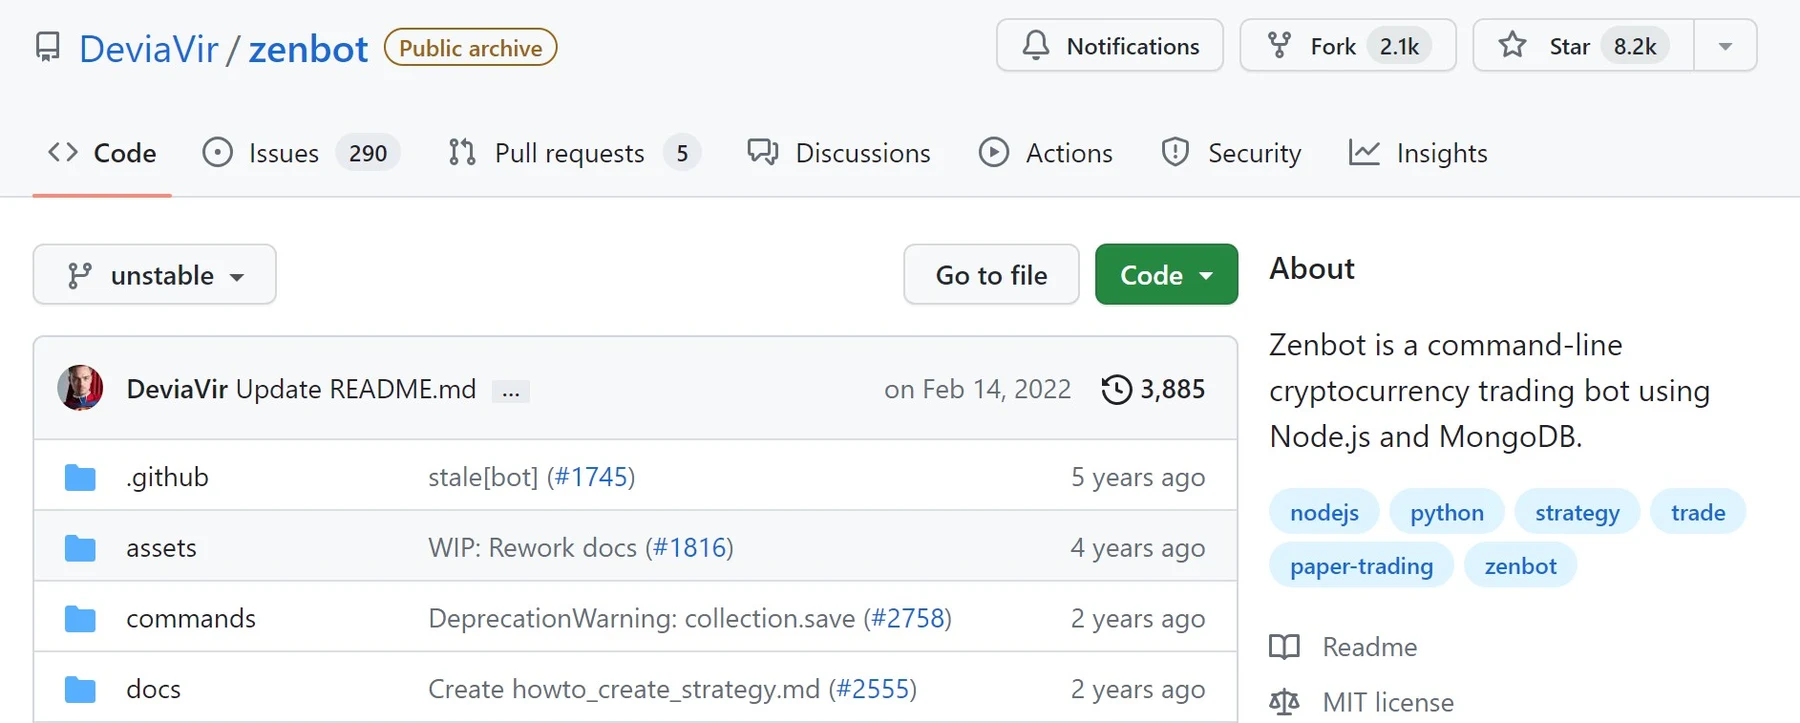The image size is (1800, 723).
Task: Open the Insights tab
Action: click(x=1418, y=153)
